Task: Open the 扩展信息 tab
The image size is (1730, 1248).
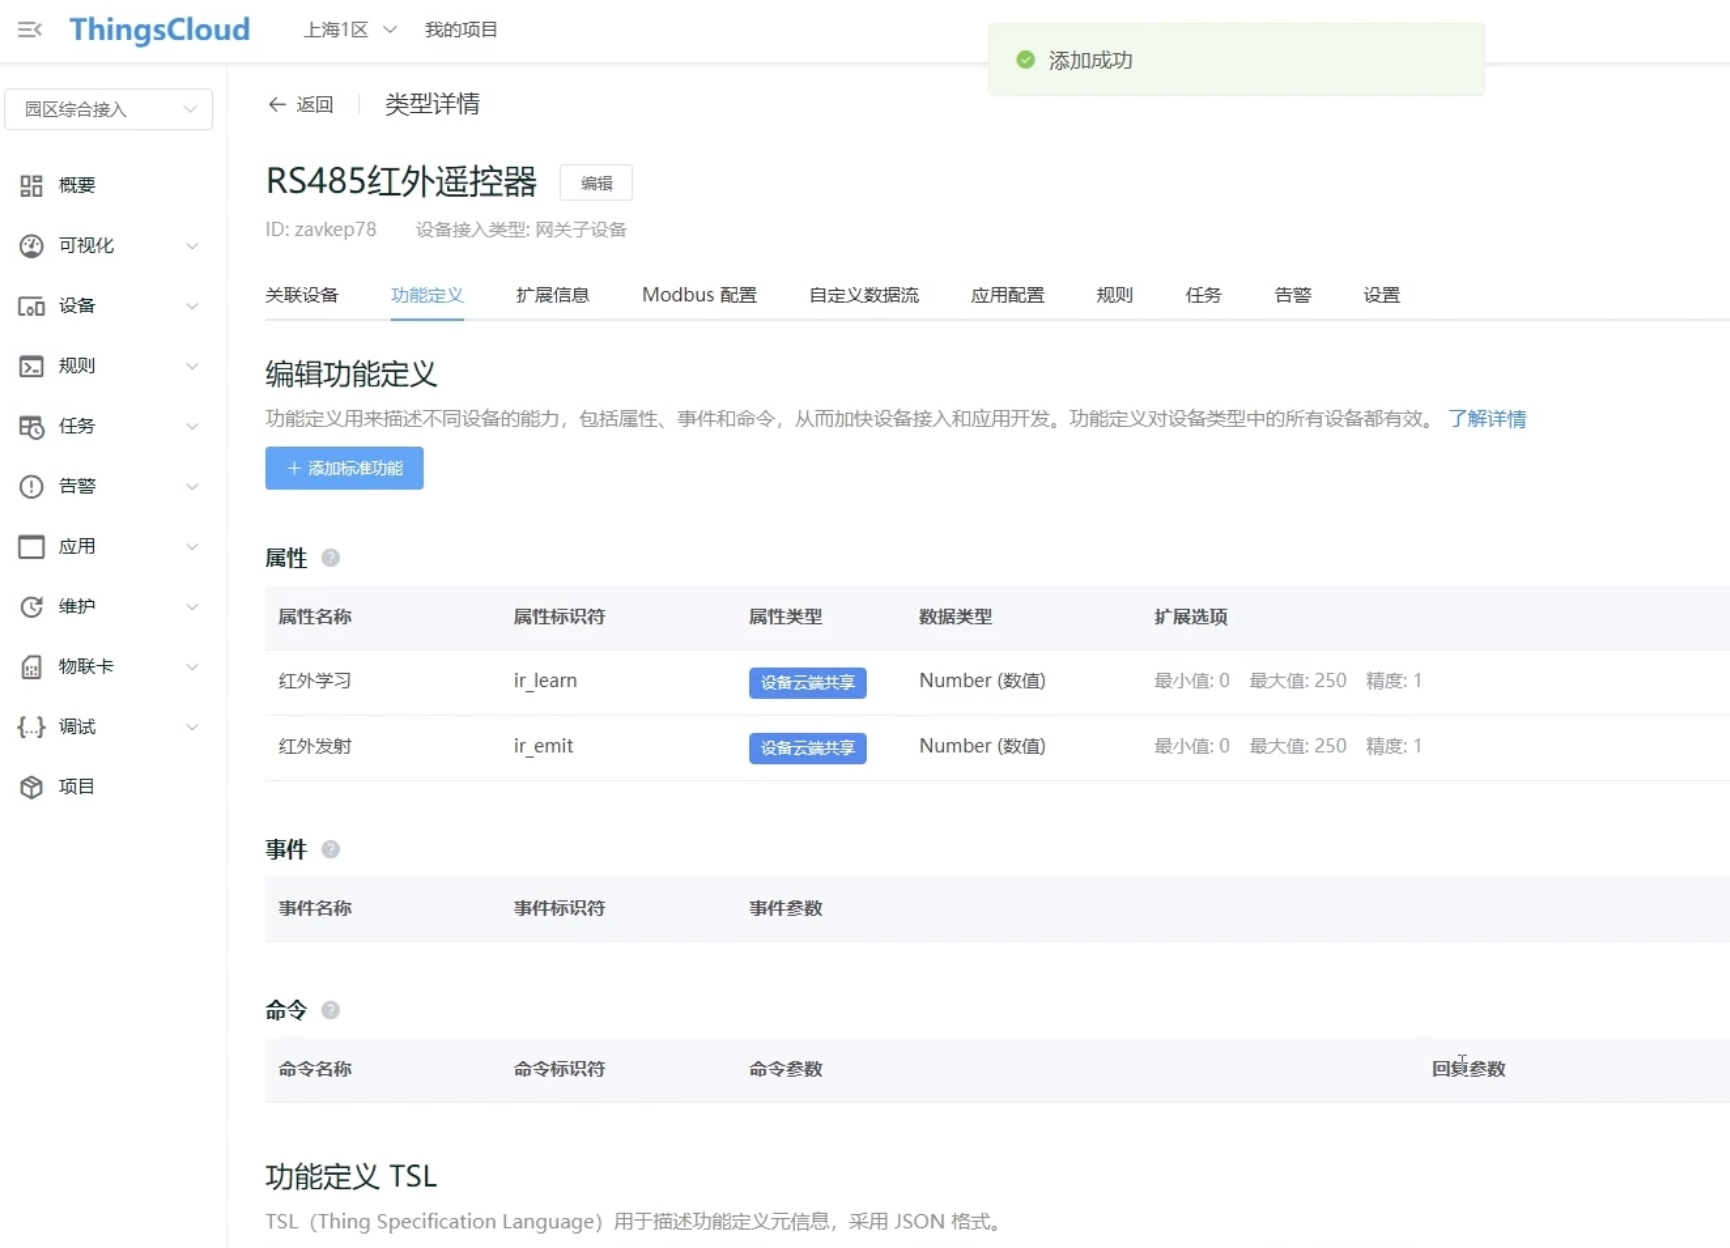Action: (x=552, y=295)
